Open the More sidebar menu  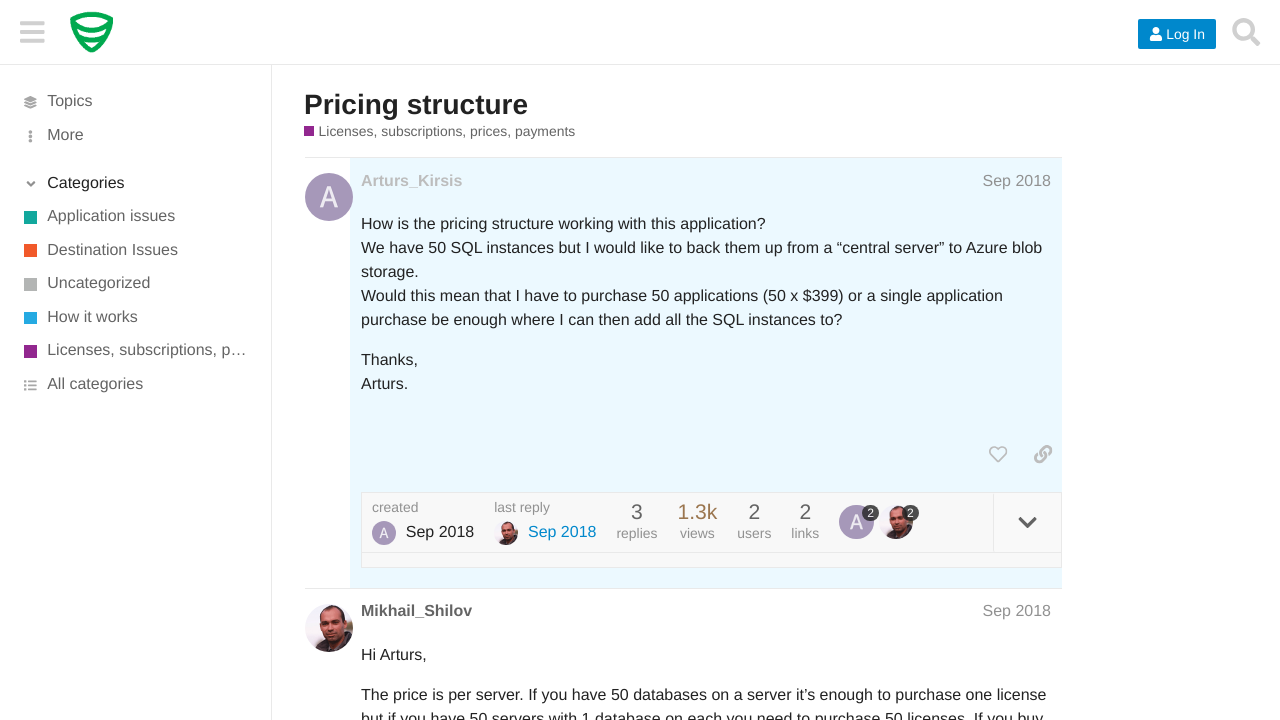click(65, 135)
